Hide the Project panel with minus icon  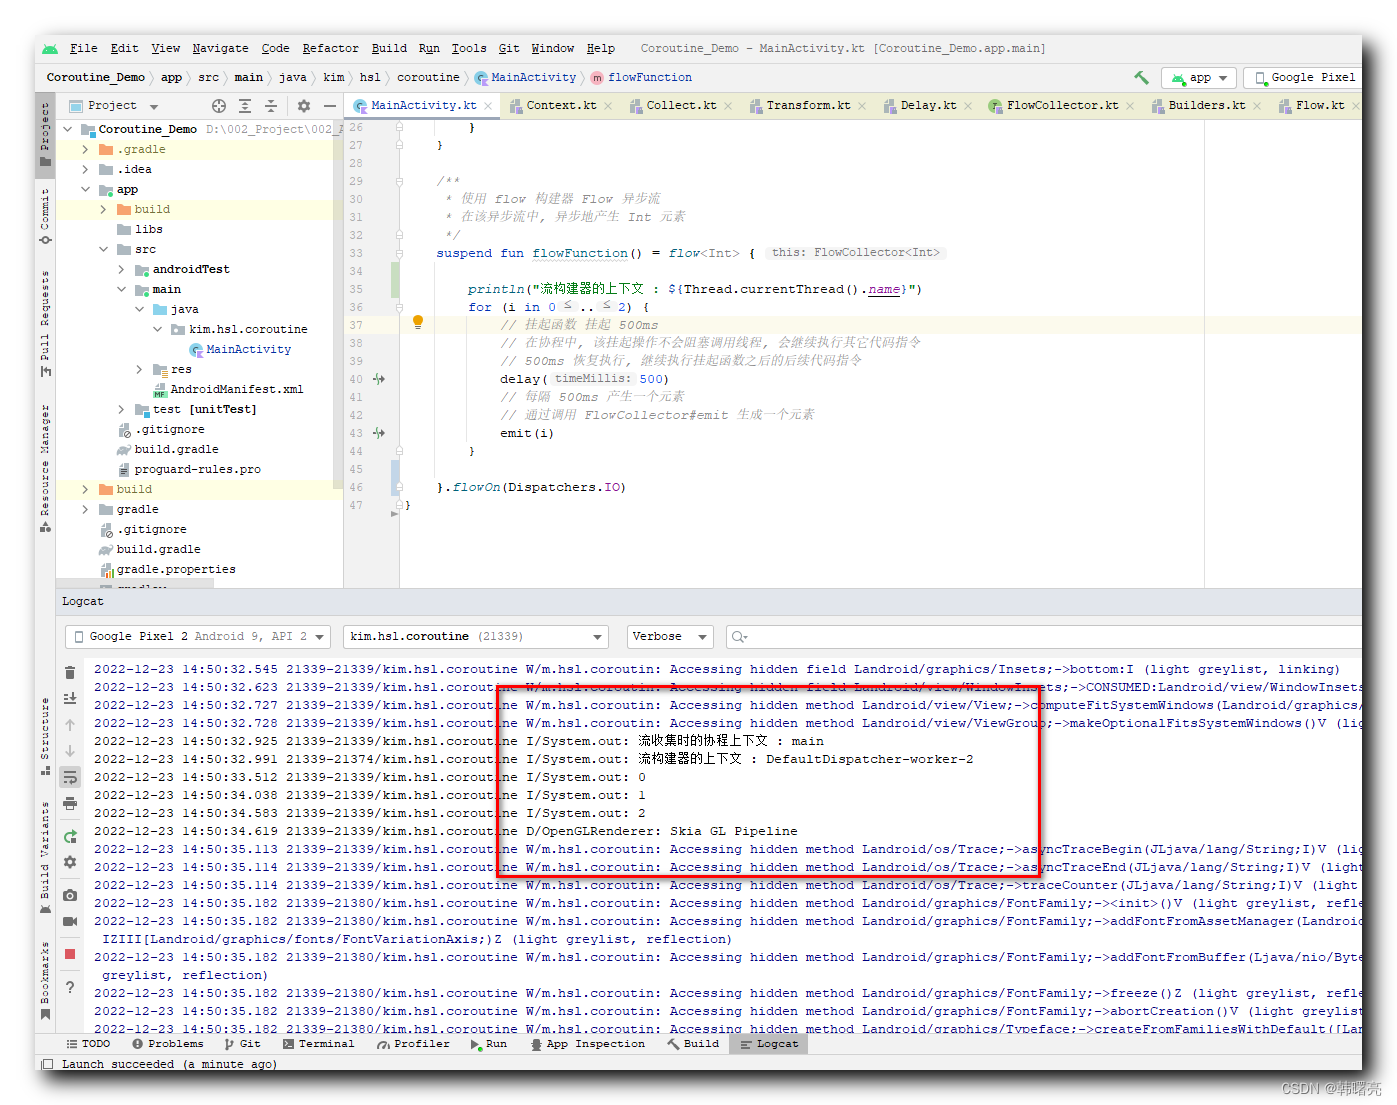tap(330, 105)
